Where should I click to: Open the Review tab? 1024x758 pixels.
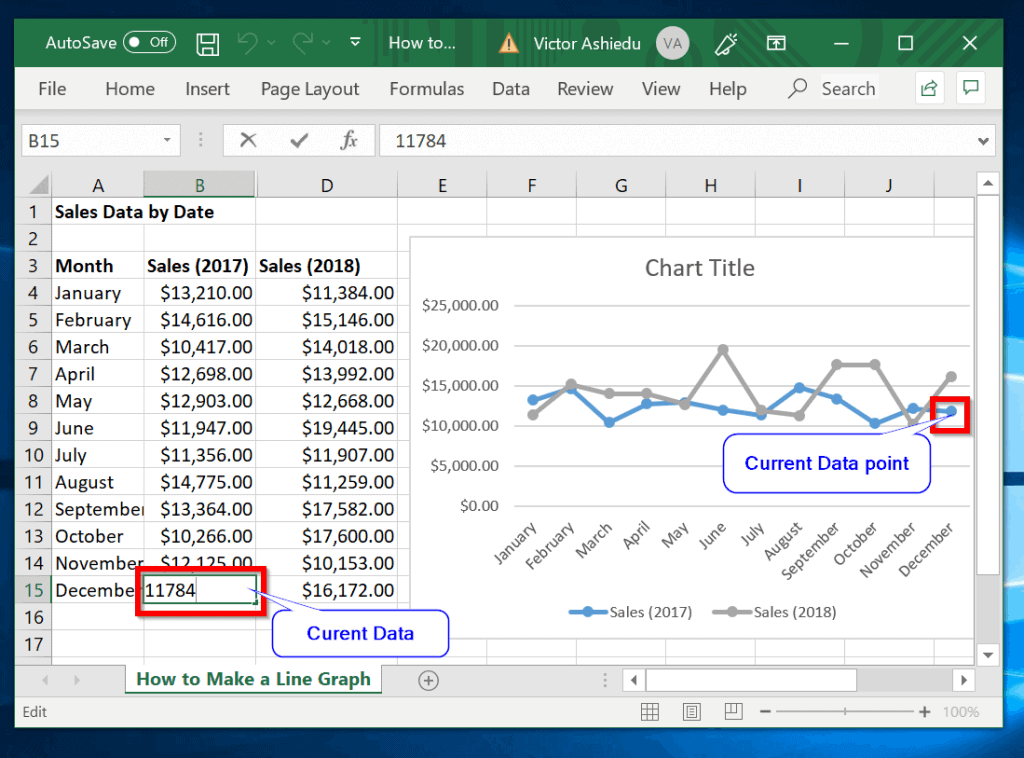(x=584, y=88)
